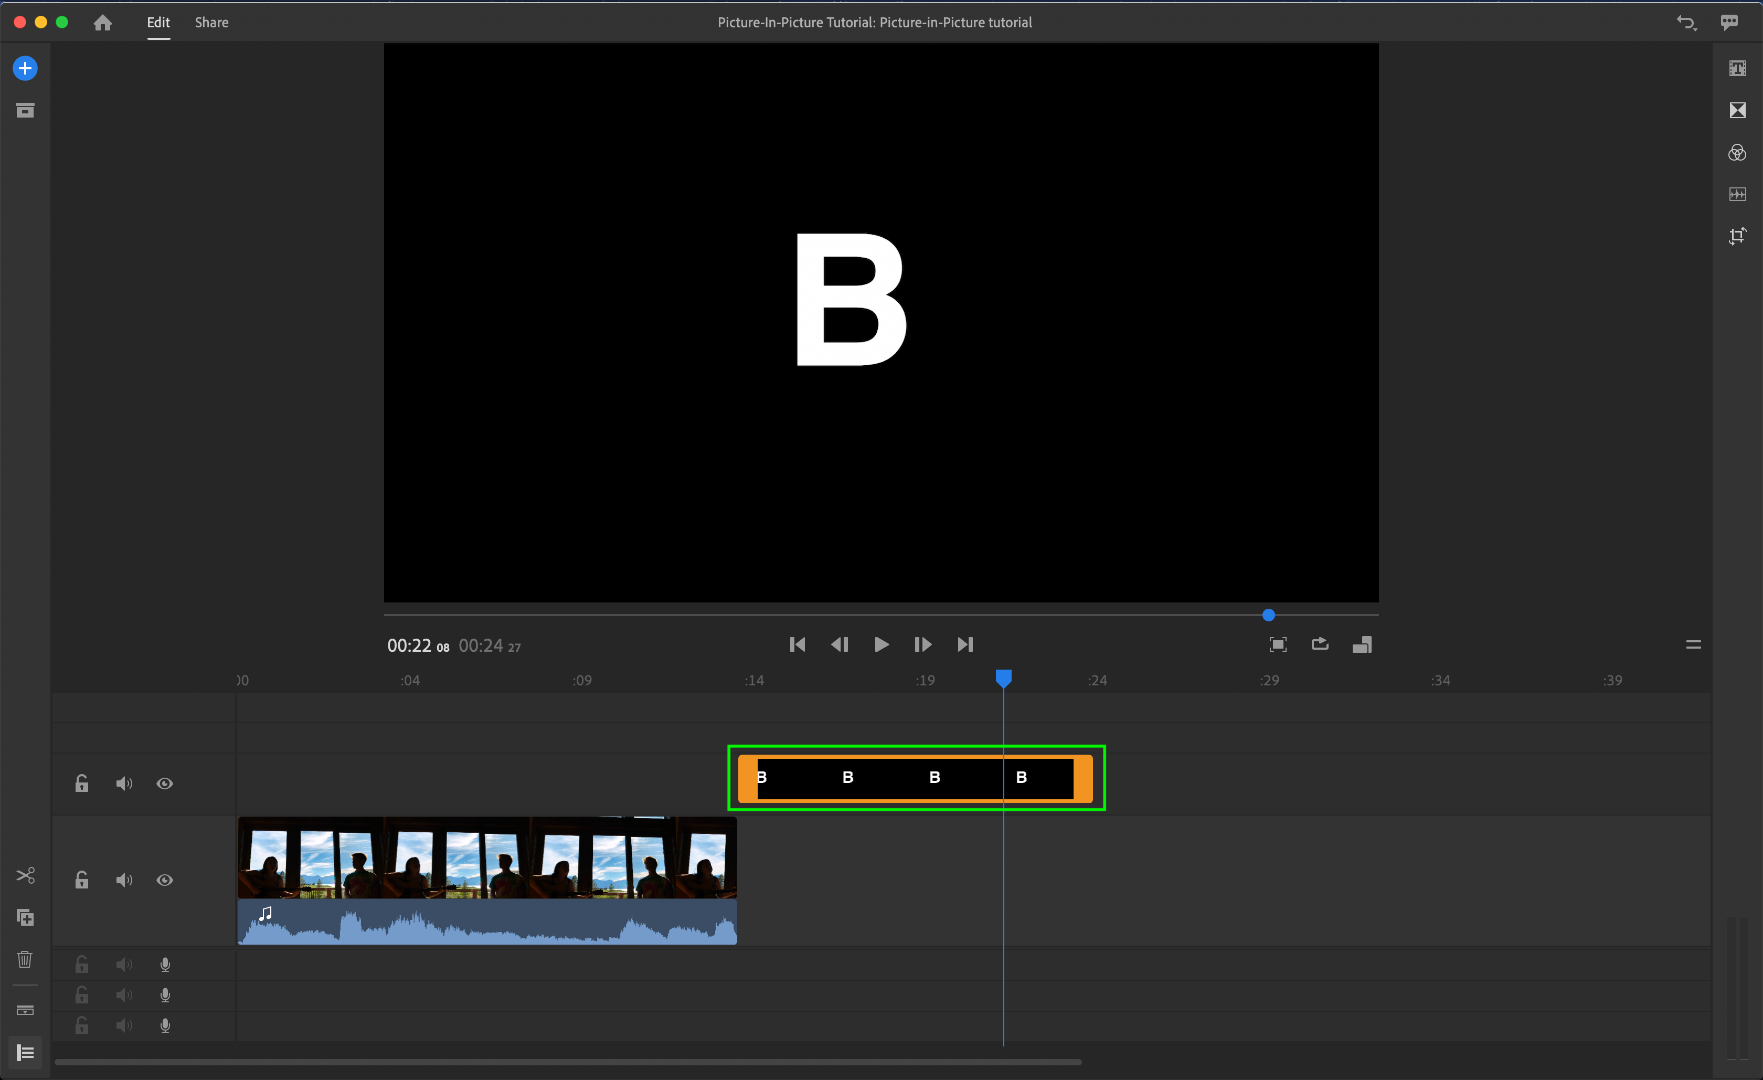Hide the B title track with eye icon

pos(165,783)
